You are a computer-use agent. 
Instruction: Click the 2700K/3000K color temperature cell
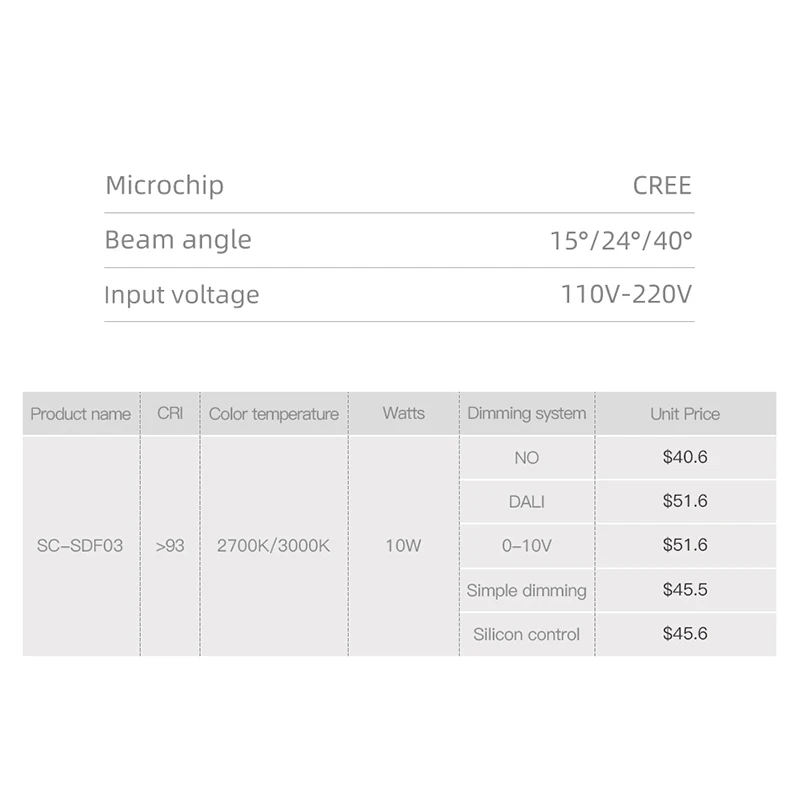[273, 546]
